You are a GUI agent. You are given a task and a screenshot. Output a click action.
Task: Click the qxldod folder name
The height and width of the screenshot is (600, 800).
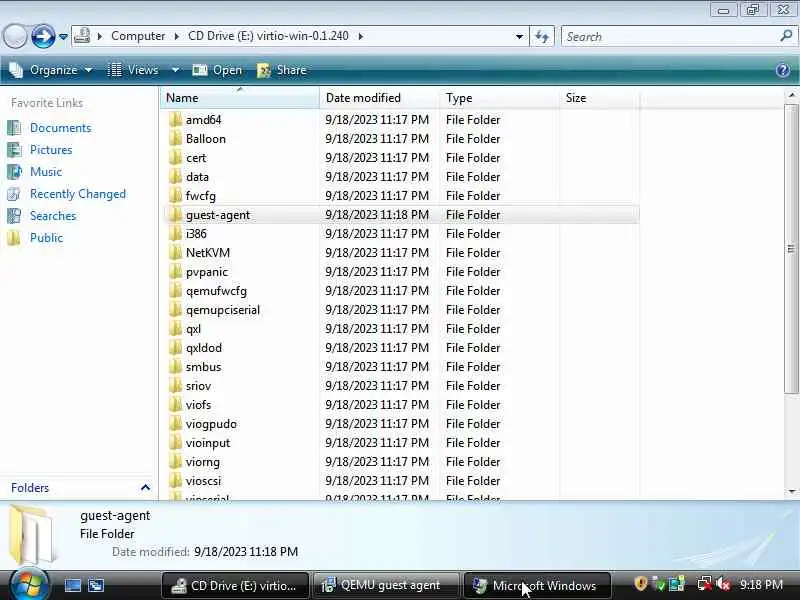click(204, 347)
